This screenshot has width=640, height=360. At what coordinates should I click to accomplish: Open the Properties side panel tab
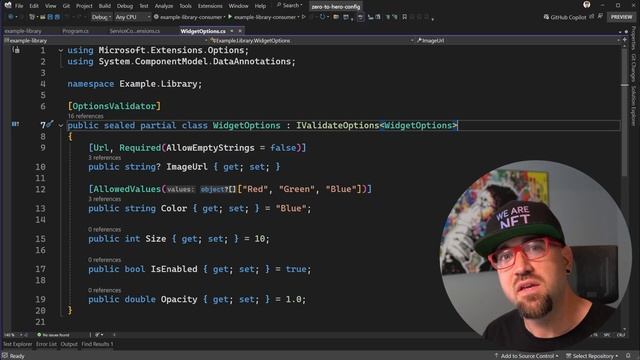(x=633, y=38)
